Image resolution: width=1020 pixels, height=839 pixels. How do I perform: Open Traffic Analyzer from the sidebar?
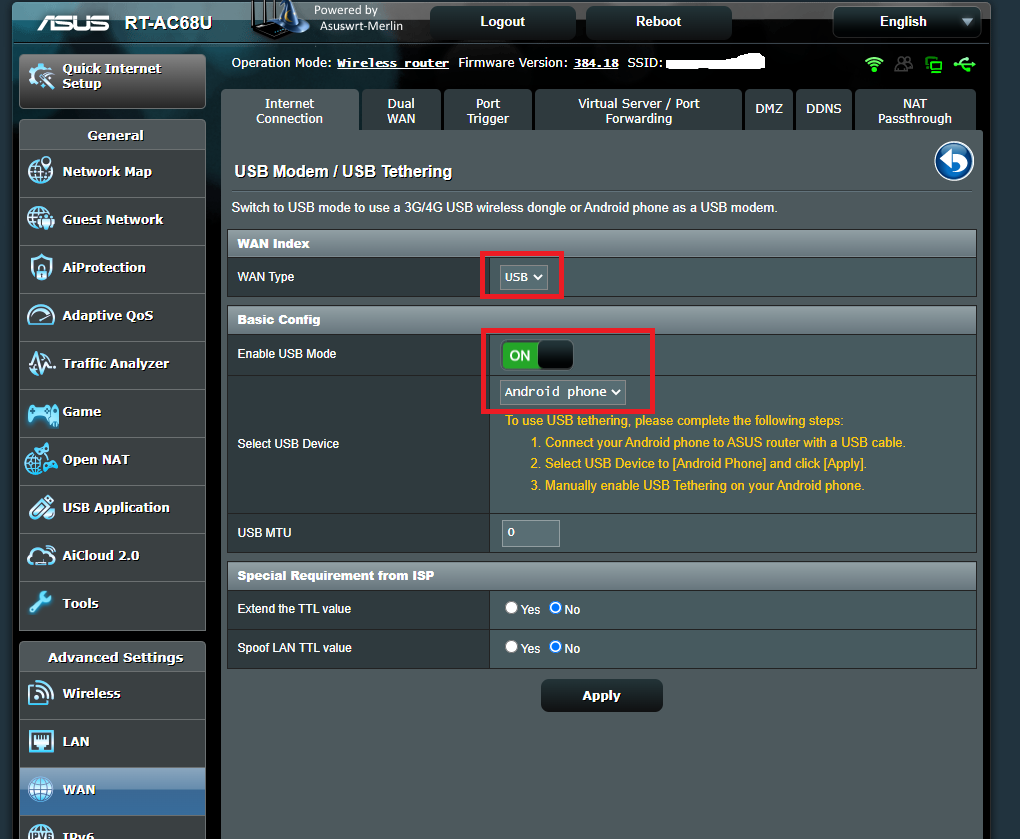tap(113, 364)
